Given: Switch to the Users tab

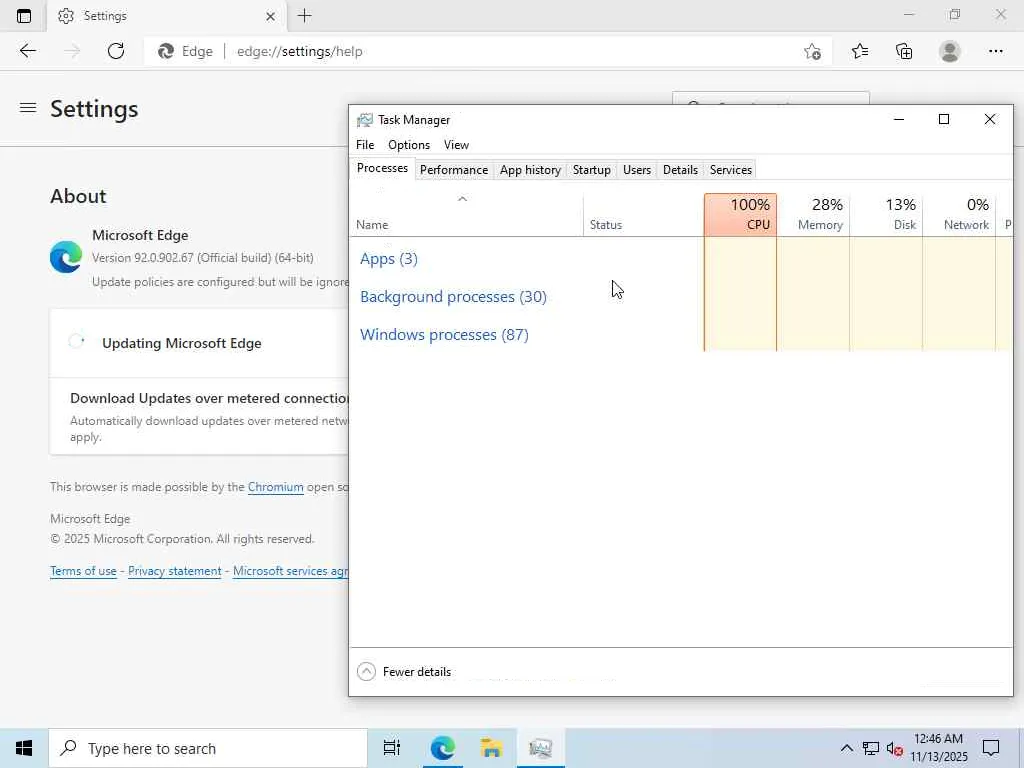Looking at the screenshot, I should click(637, 170).
